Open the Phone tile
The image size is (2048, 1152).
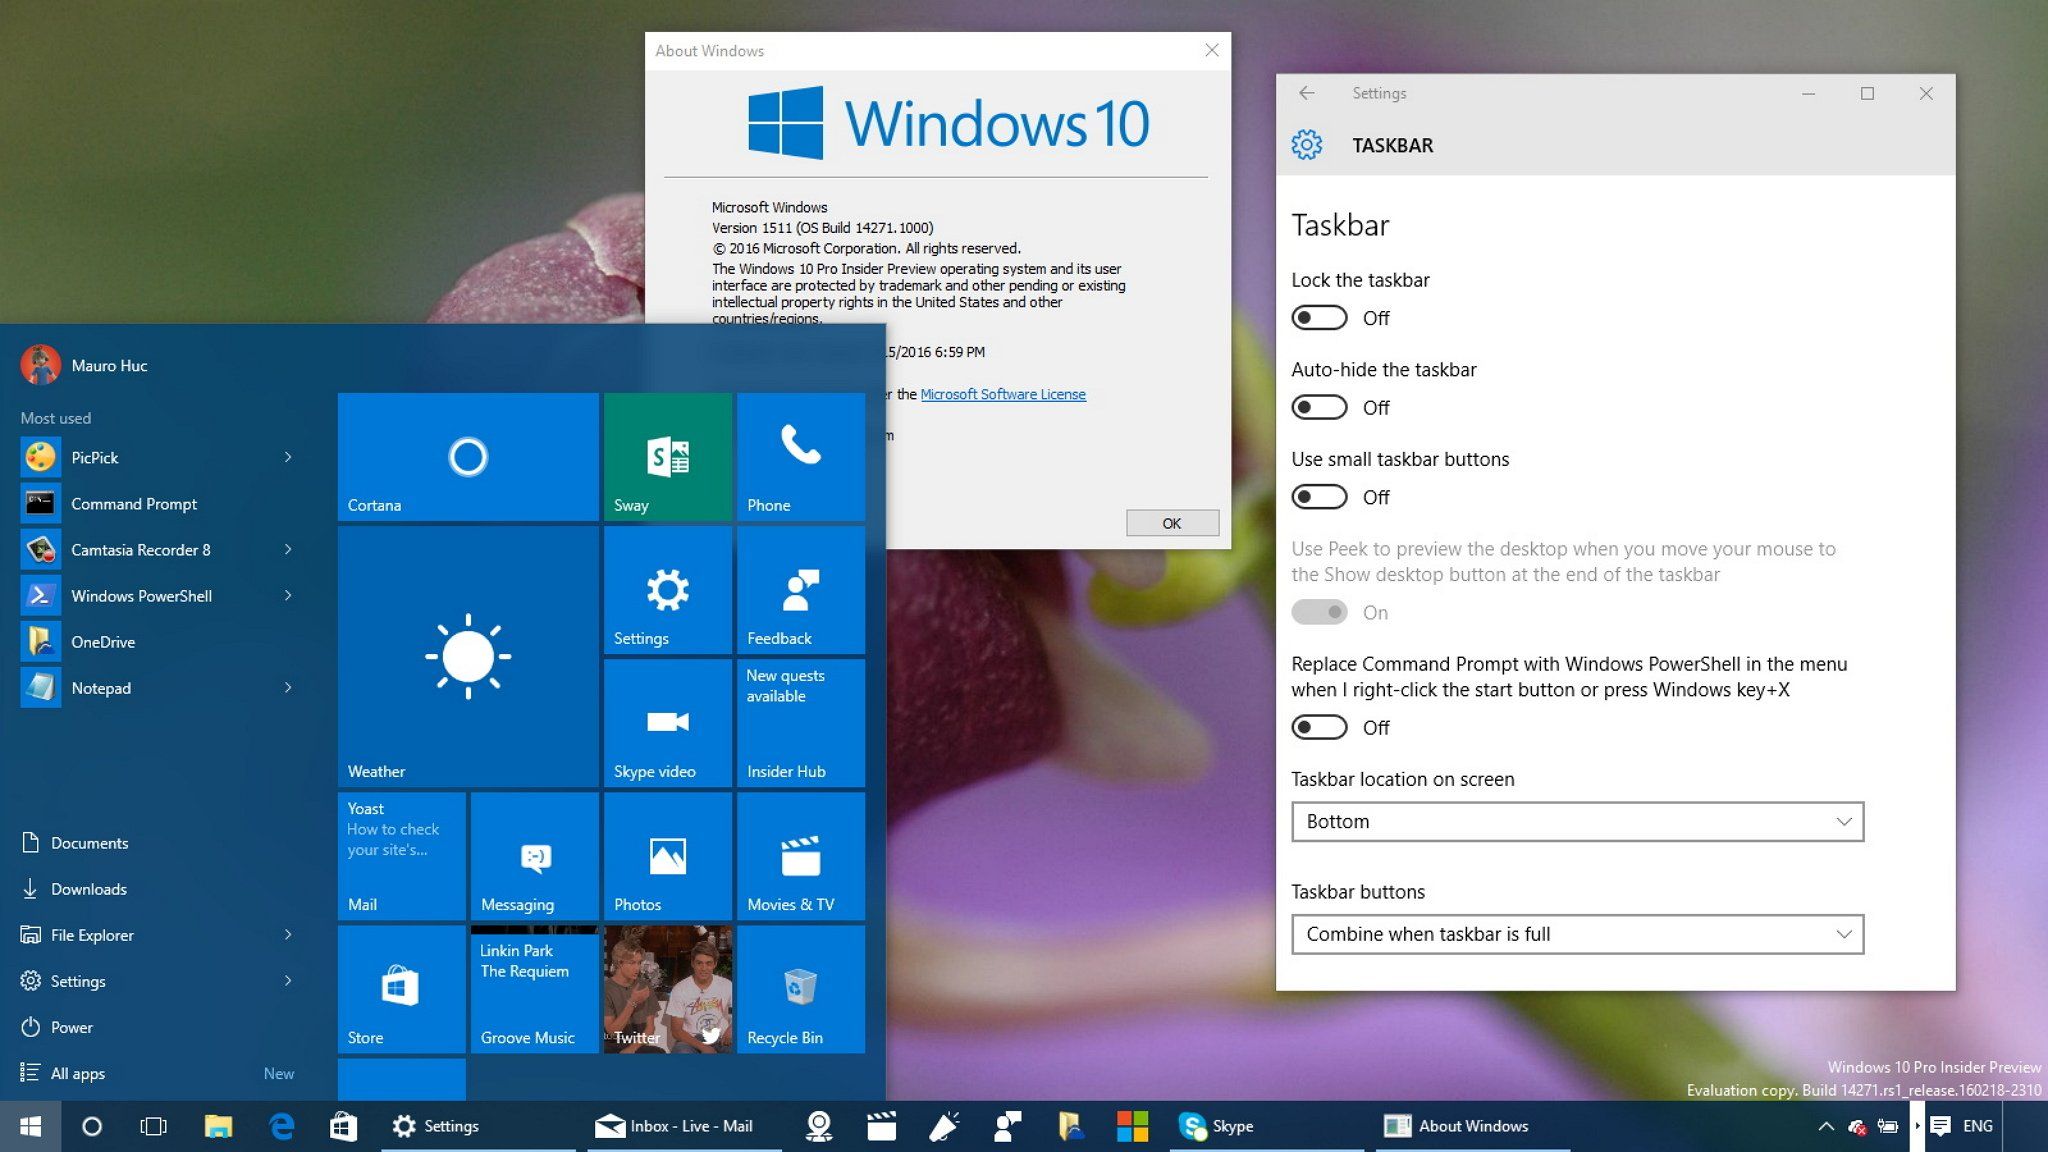pos(800,457)
